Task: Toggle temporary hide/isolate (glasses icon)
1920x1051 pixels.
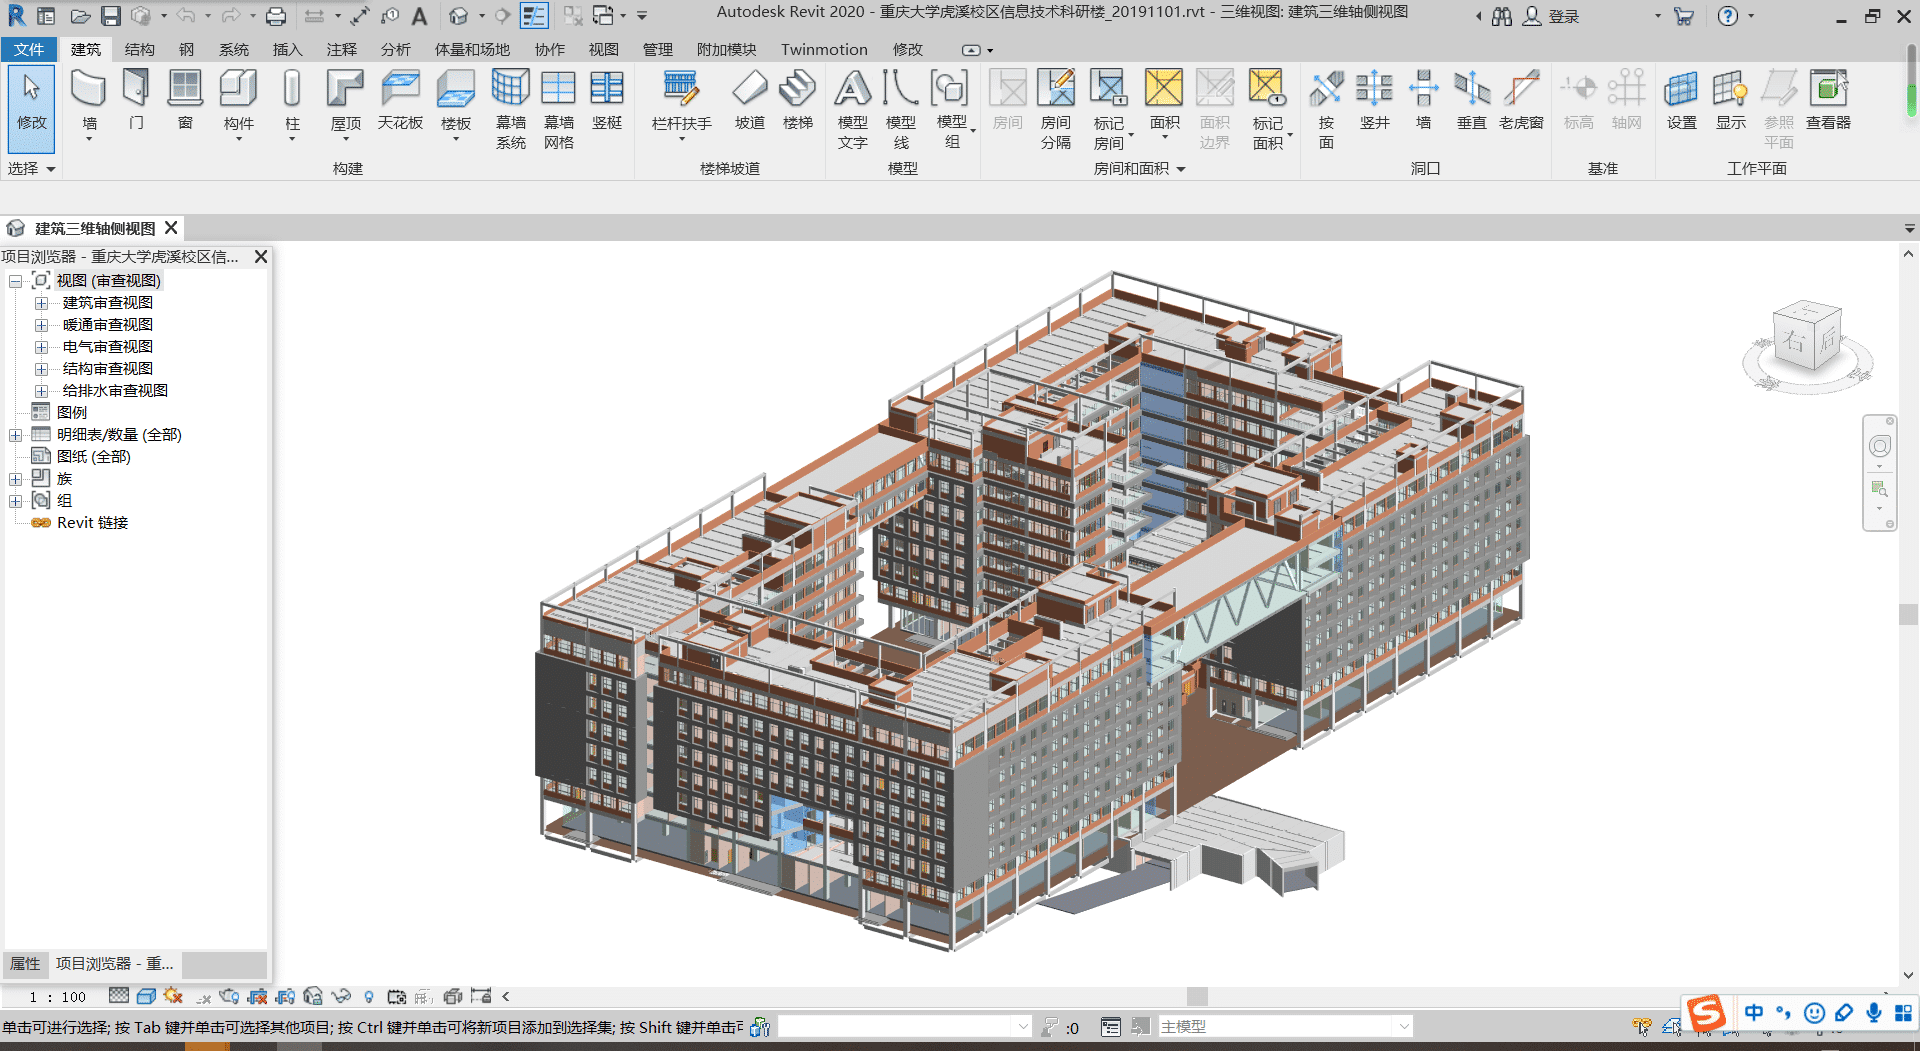Action: tap(341, 996)
